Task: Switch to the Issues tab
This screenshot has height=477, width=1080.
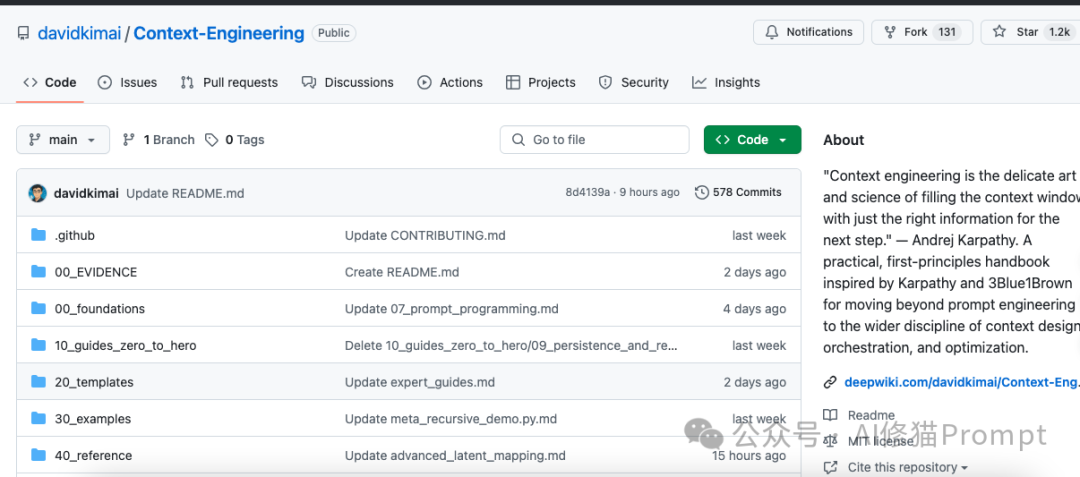Action: coord(127,83)
